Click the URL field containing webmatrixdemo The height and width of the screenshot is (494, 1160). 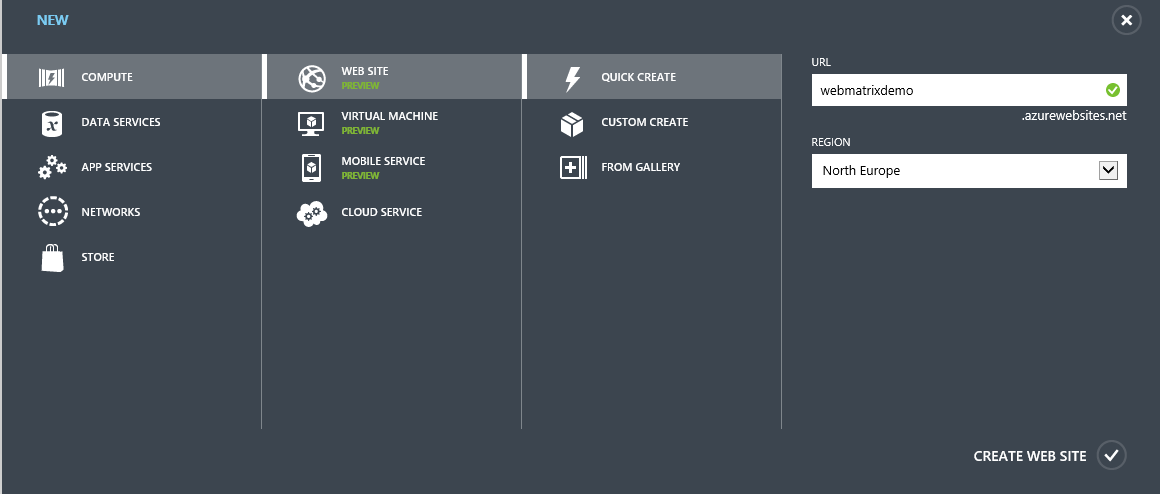tap(969, 90)
